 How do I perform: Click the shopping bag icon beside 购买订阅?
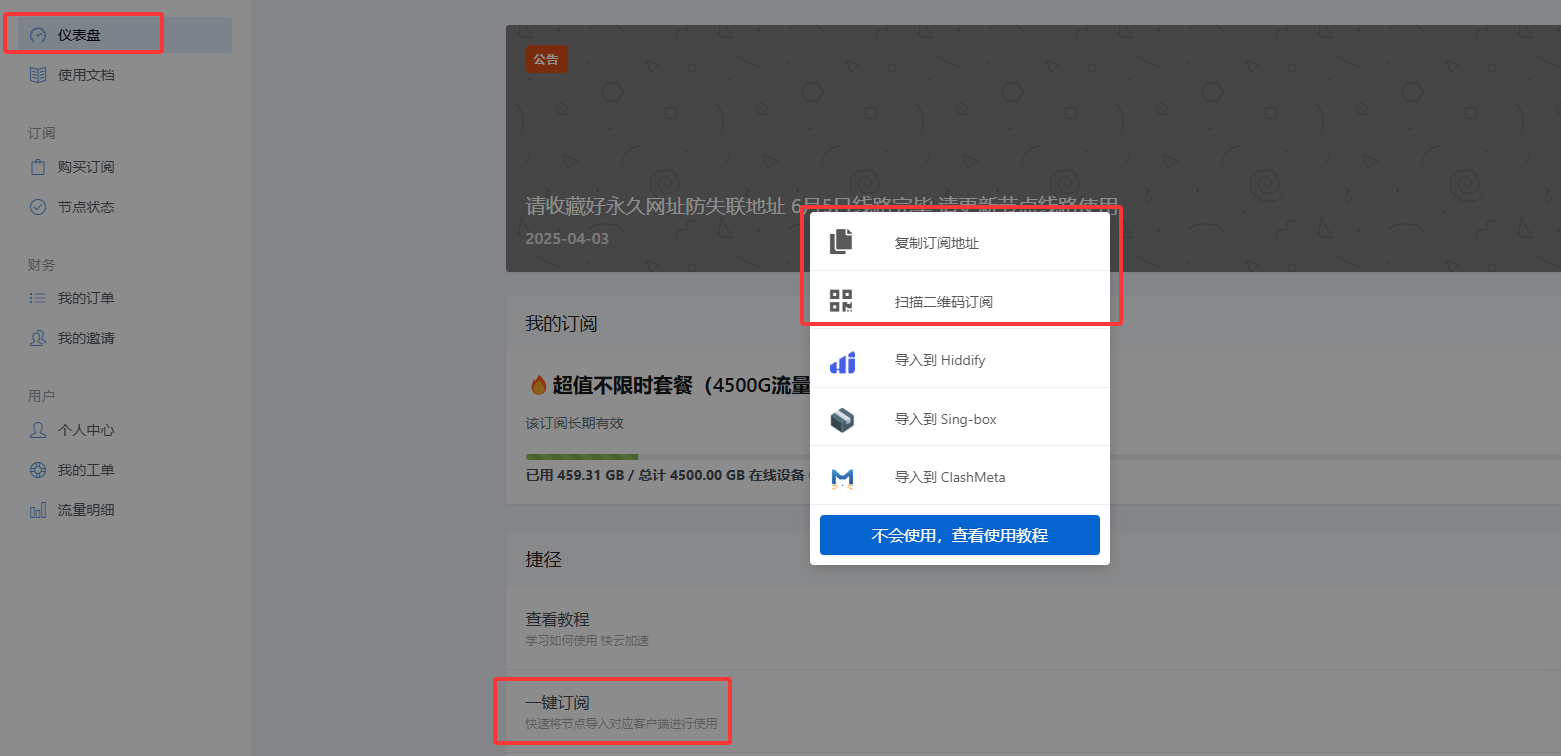pyautogui.click(x=38, y=167)
